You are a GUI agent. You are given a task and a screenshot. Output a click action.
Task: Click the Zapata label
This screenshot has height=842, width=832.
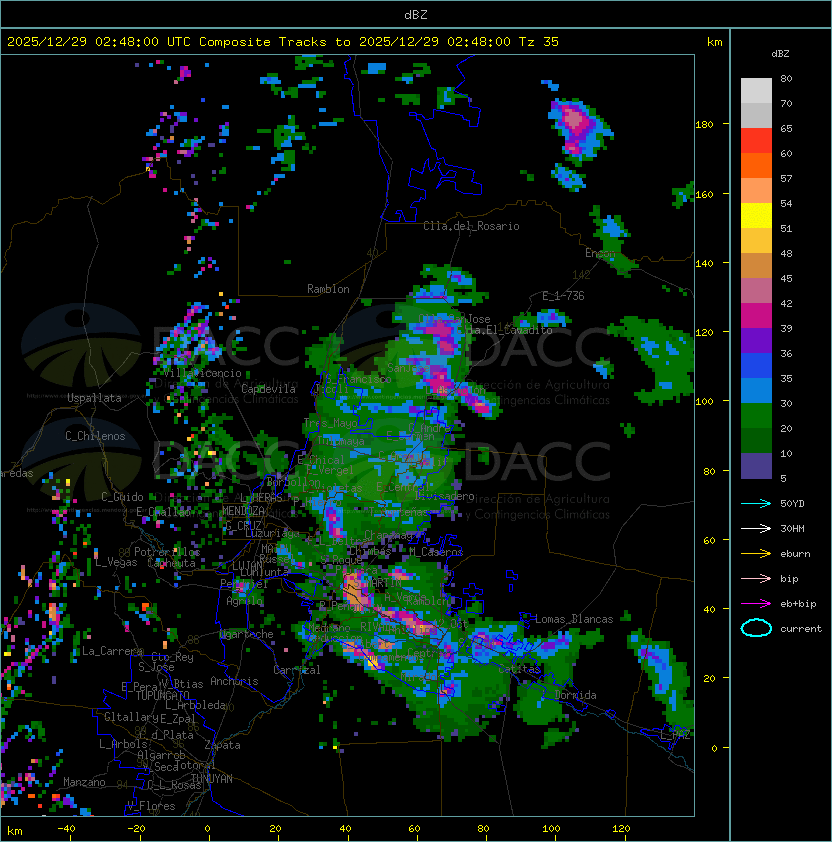(x=222, y=745)
